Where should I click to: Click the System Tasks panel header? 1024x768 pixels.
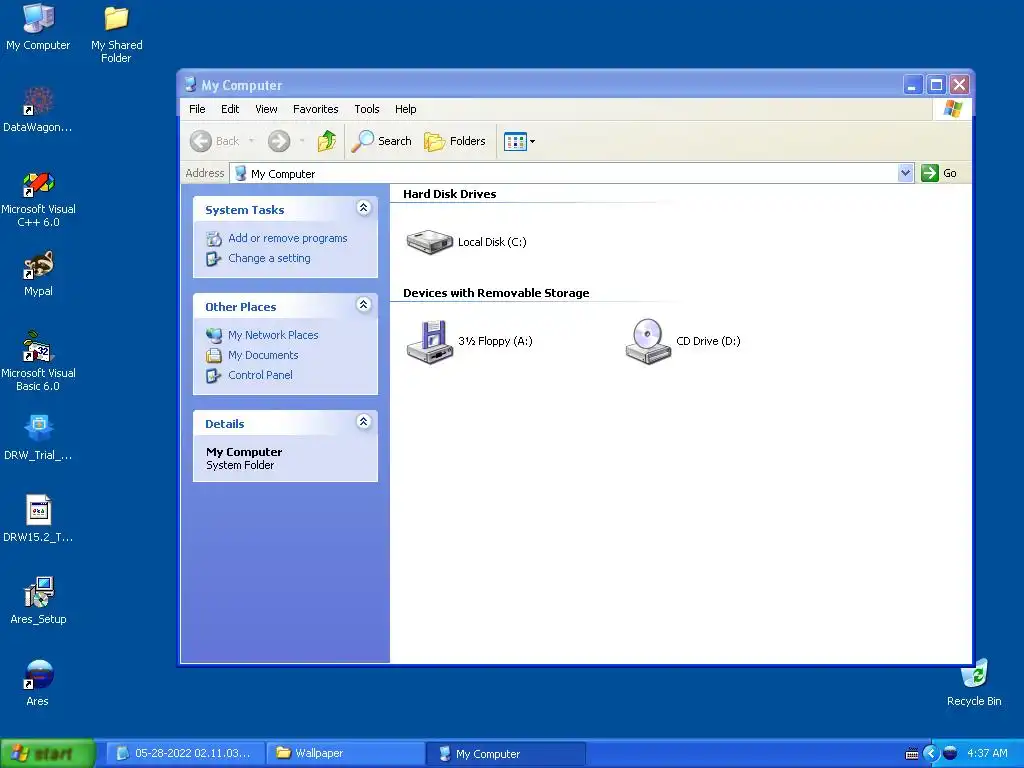[x=285, y=210]
